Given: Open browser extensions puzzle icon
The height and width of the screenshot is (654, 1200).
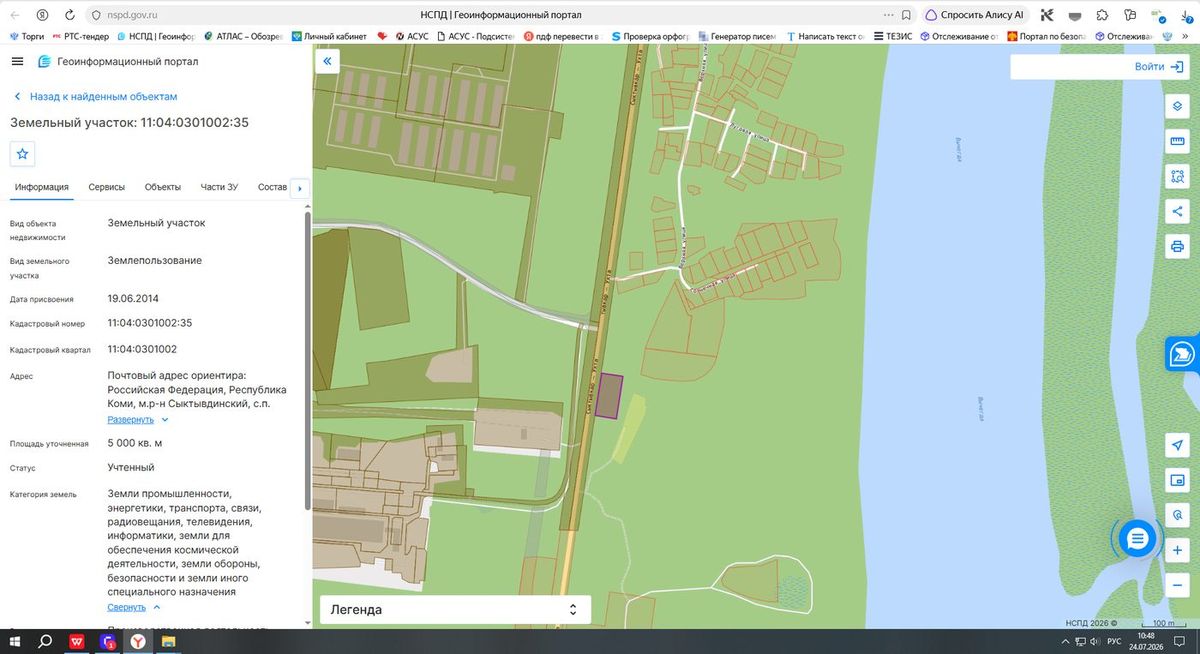Looking at the screenshot, I should click(1102, 15).
